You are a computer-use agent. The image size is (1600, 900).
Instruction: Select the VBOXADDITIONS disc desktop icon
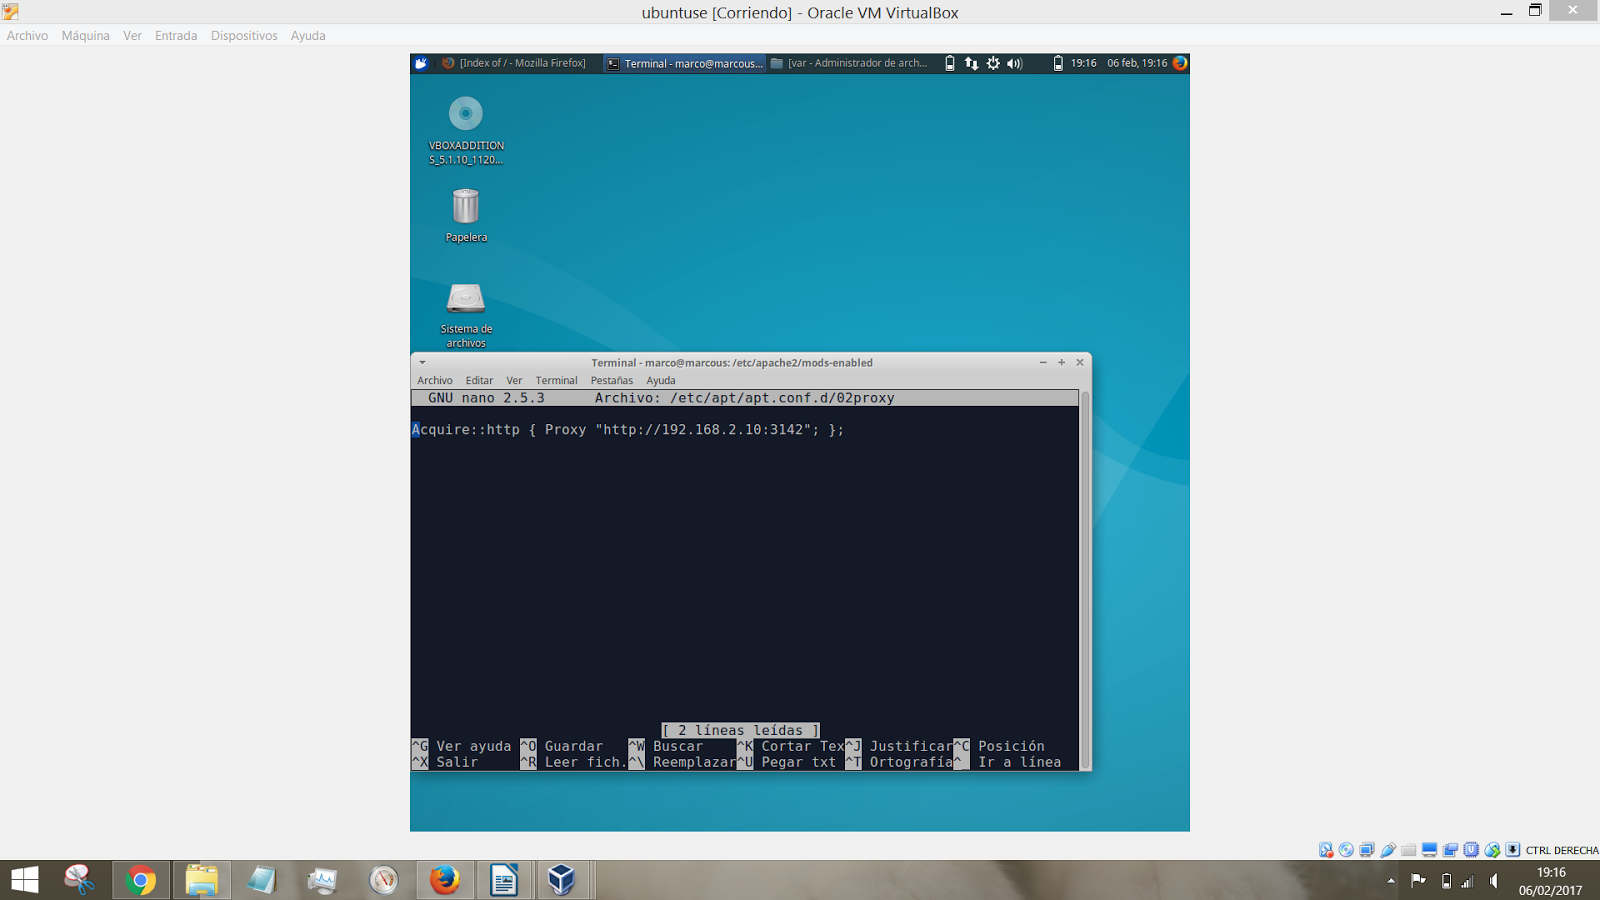pyautogui.click(x=466, y=130)
